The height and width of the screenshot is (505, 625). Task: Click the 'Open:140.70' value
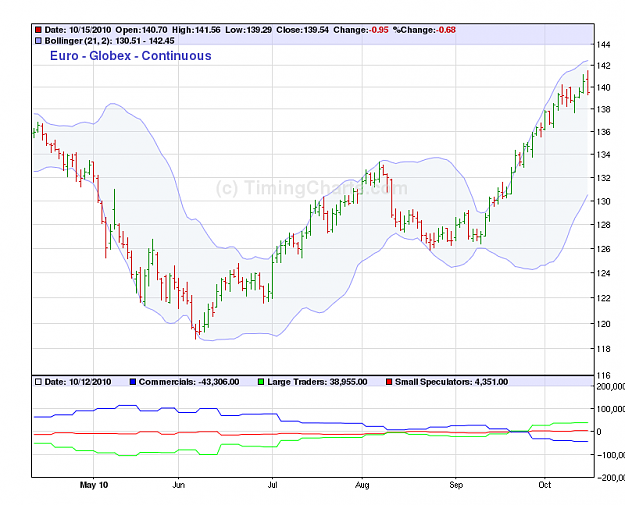click(x=142, y=30)
